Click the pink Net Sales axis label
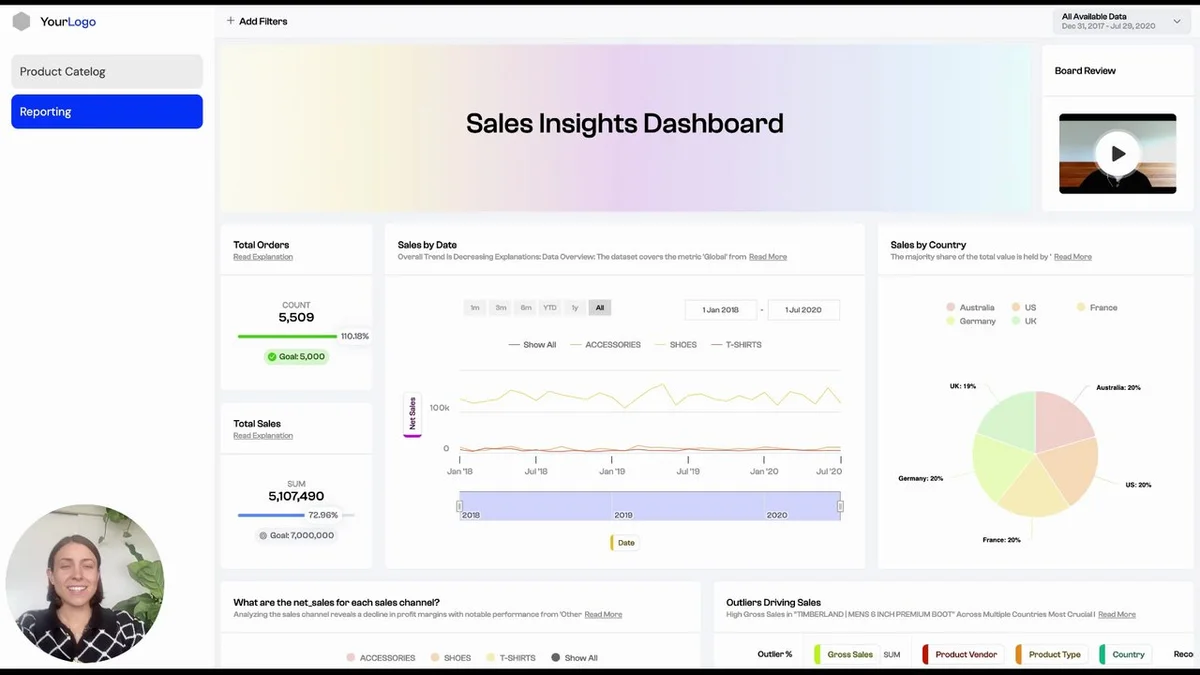Viewport: 1200px width, 675px height. pyautogui.click(x=411, y=413)
